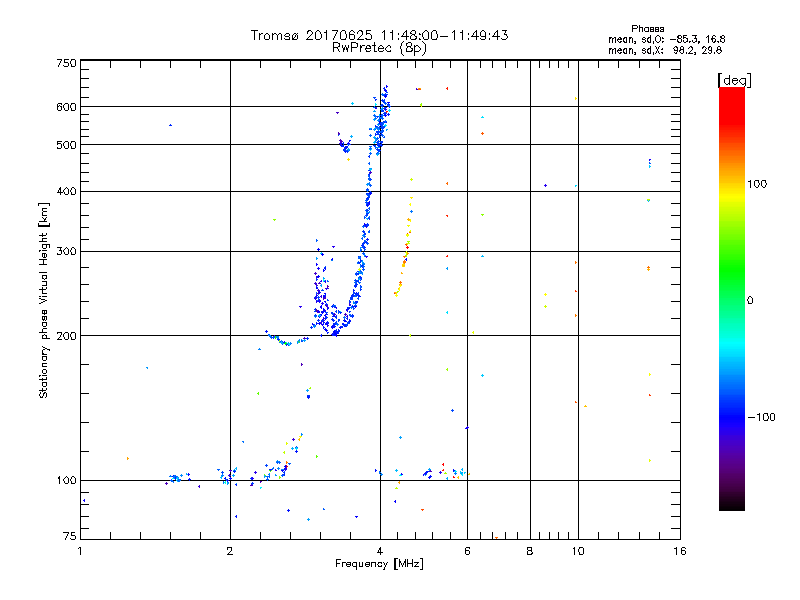The image size is (800, 600).
Task: Click the x-axis label '10'
Action: [578, 551]
